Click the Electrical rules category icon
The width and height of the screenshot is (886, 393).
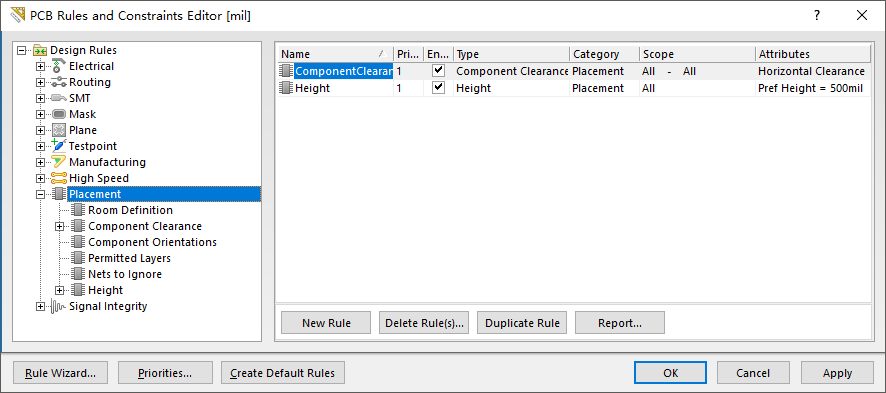tap(59, 66)
